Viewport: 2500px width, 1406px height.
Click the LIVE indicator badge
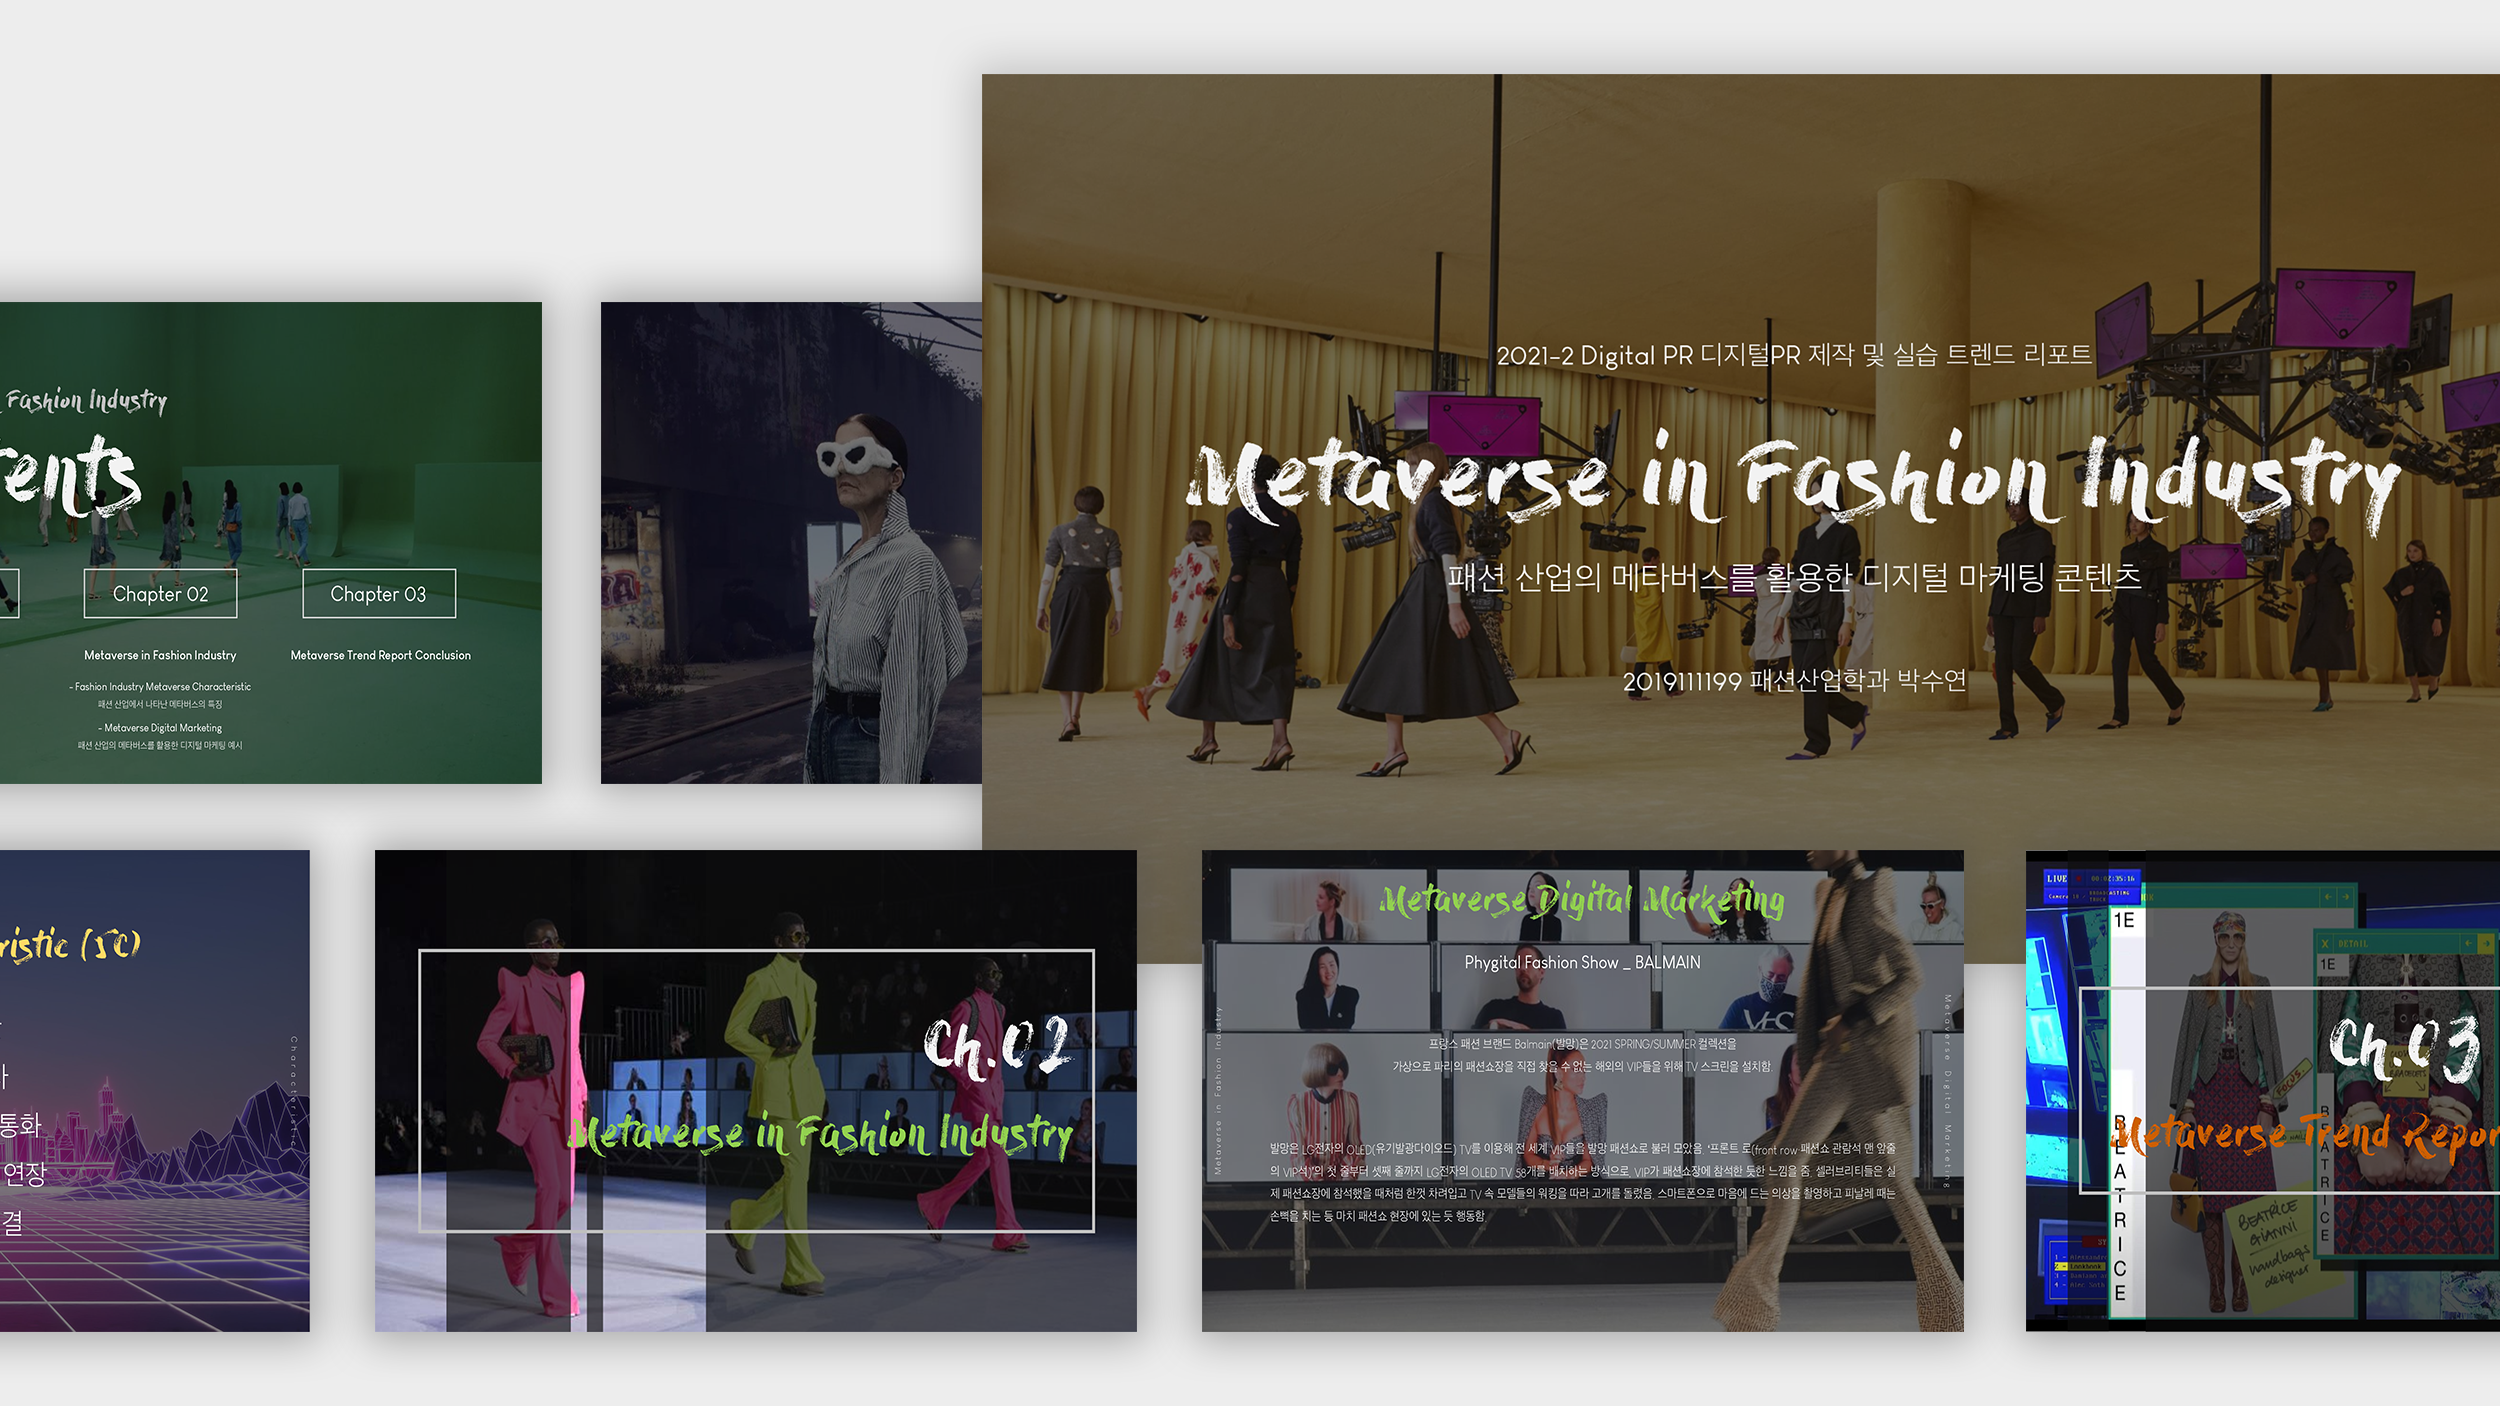pyautogui.click(x=2057, y=879)
